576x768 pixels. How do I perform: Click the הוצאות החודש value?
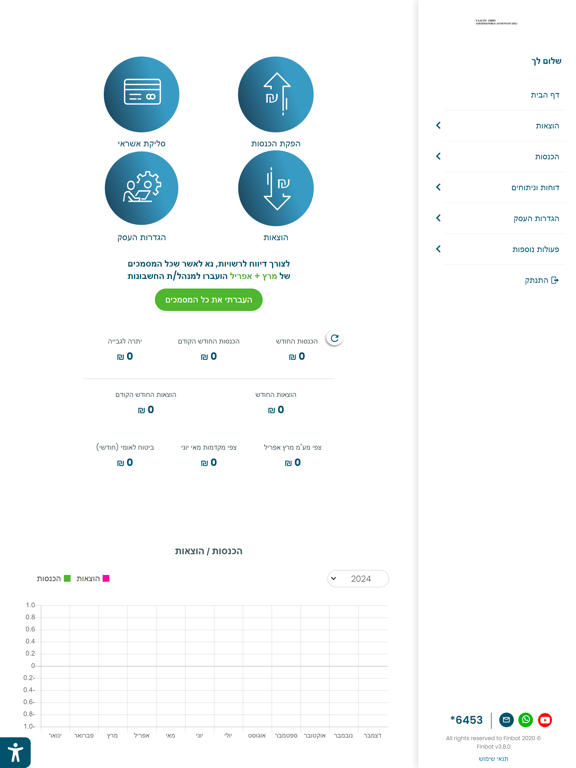[276, 410]
